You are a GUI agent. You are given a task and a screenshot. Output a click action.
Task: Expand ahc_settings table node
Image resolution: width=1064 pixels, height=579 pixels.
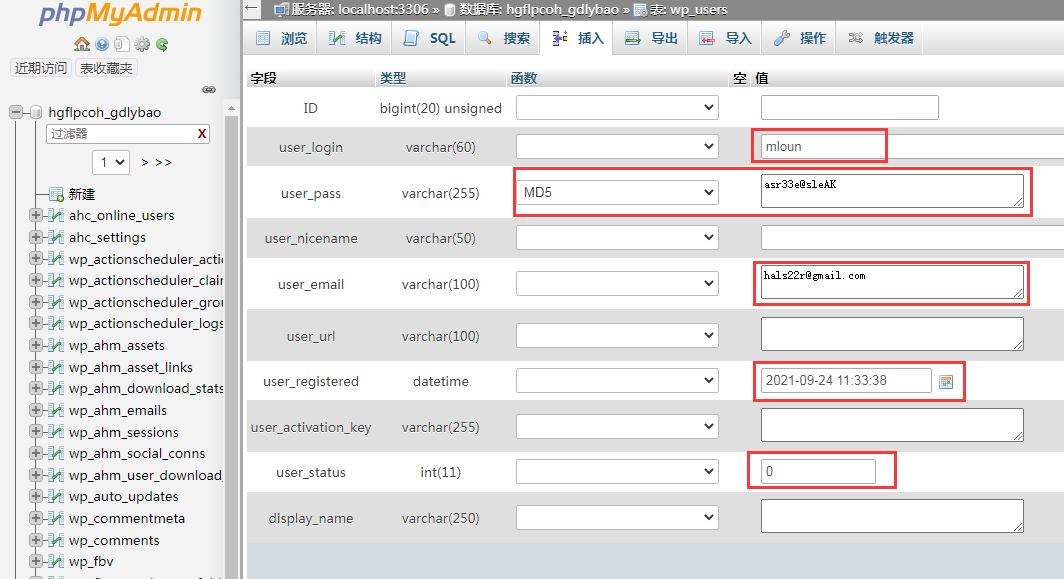point(35,237)
